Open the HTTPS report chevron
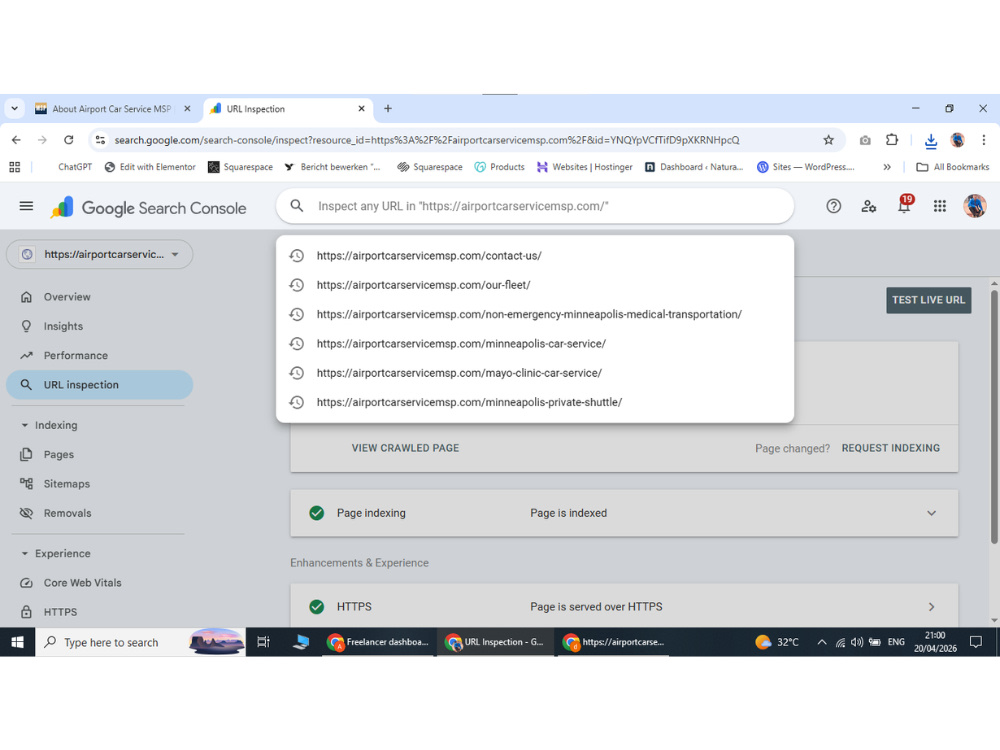Viewport: 1000px width, 750px height. pos(931,607)
